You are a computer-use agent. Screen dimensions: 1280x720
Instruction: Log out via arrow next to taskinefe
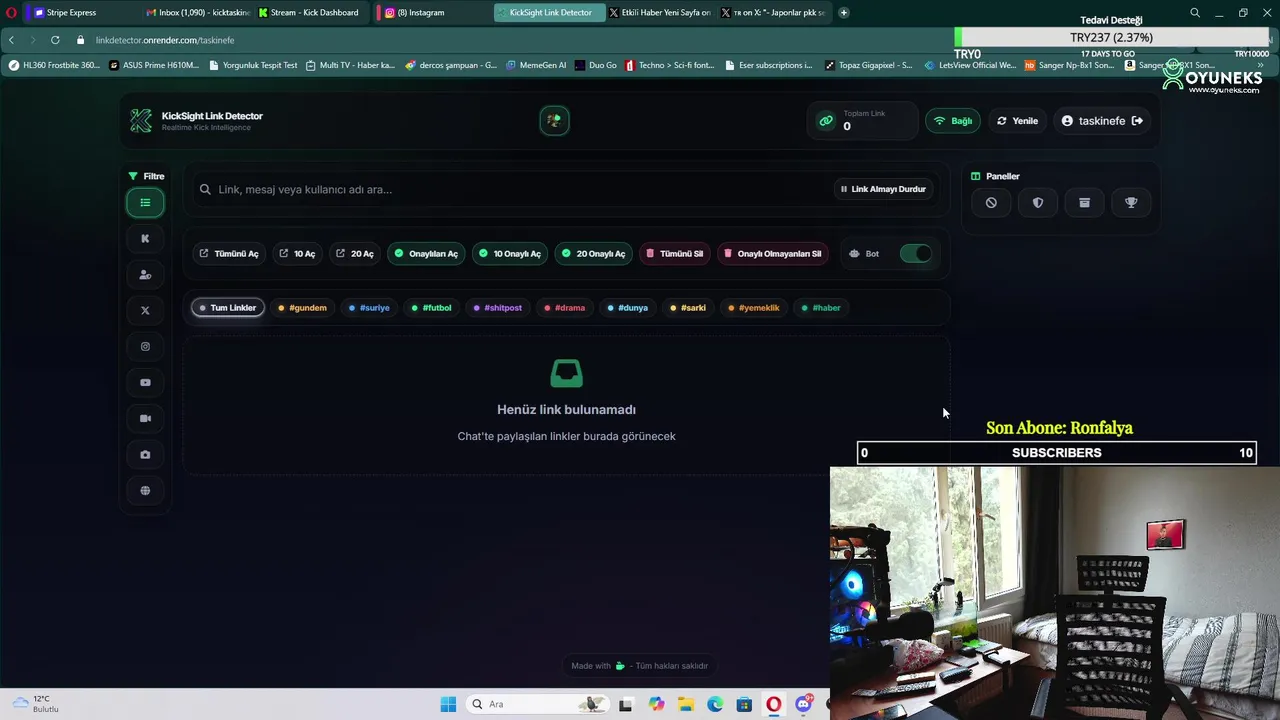coord(1137,121)
